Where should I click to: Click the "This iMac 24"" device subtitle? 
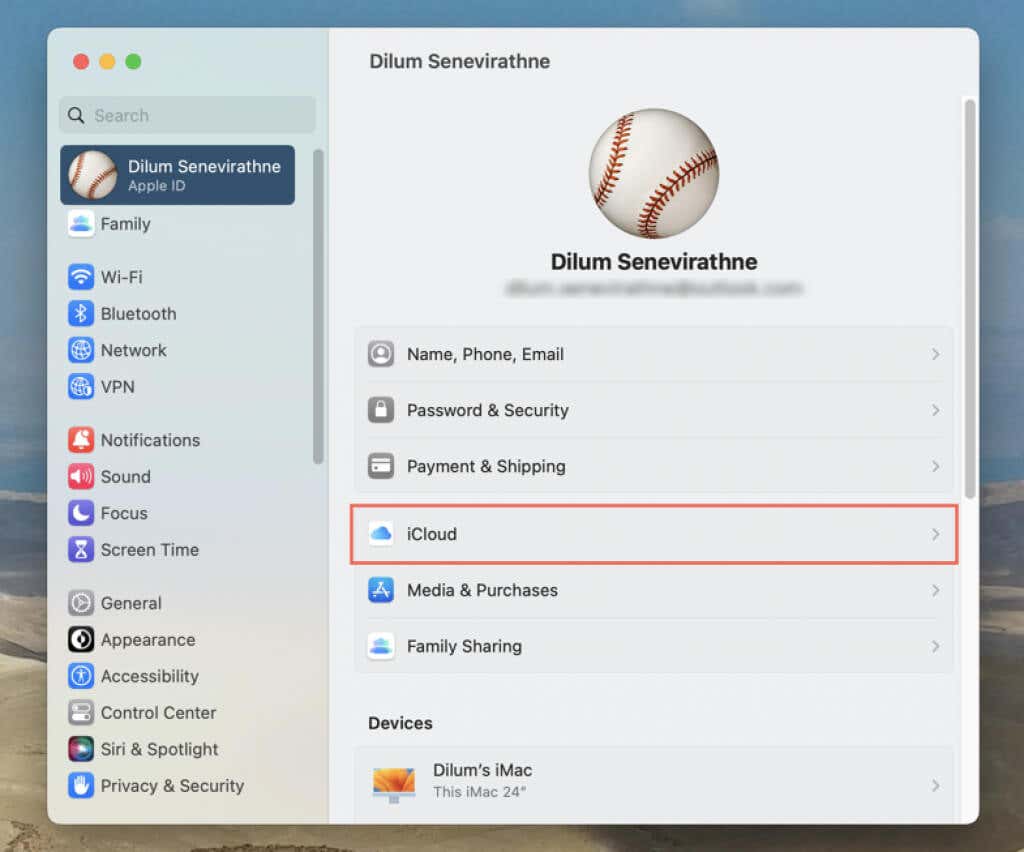(x=479, y=792)
